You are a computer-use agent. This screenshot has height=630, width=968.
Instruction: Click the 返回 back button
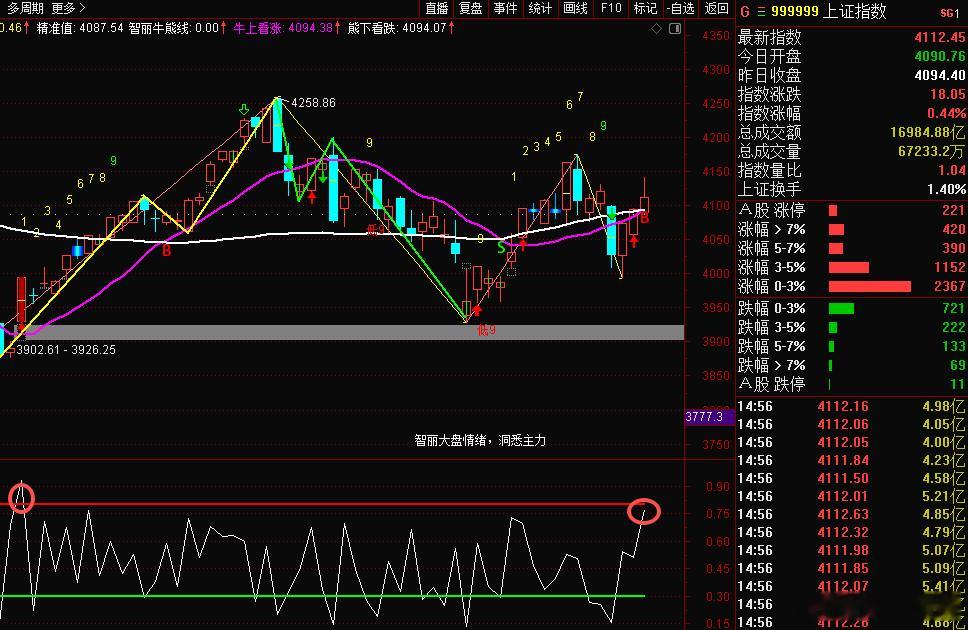pyautogui.click(x=717, y=8)
